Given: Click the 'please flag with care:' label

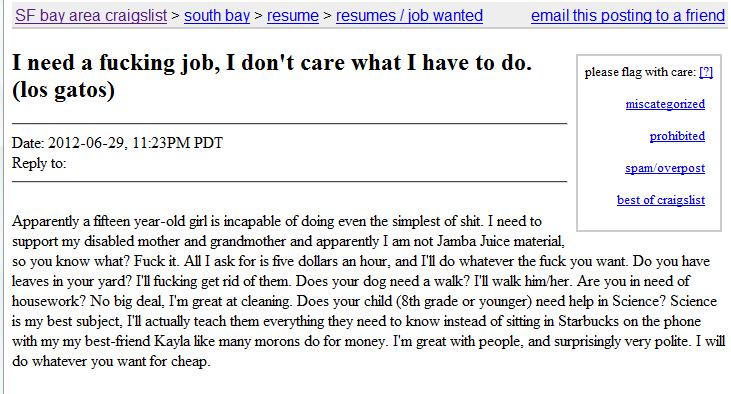Looking at the screenshot, I should click(x=640, y=72).
